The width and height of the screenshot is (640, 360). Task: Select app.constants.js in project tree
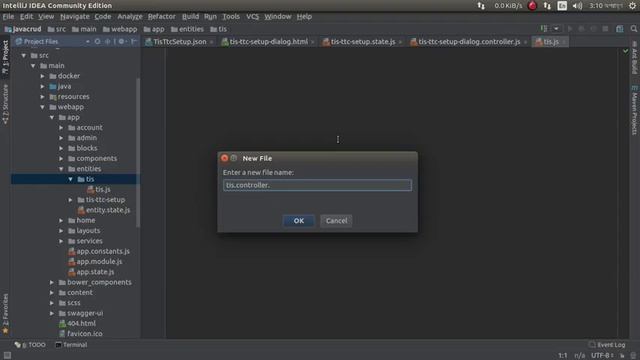tap(99, 251)
